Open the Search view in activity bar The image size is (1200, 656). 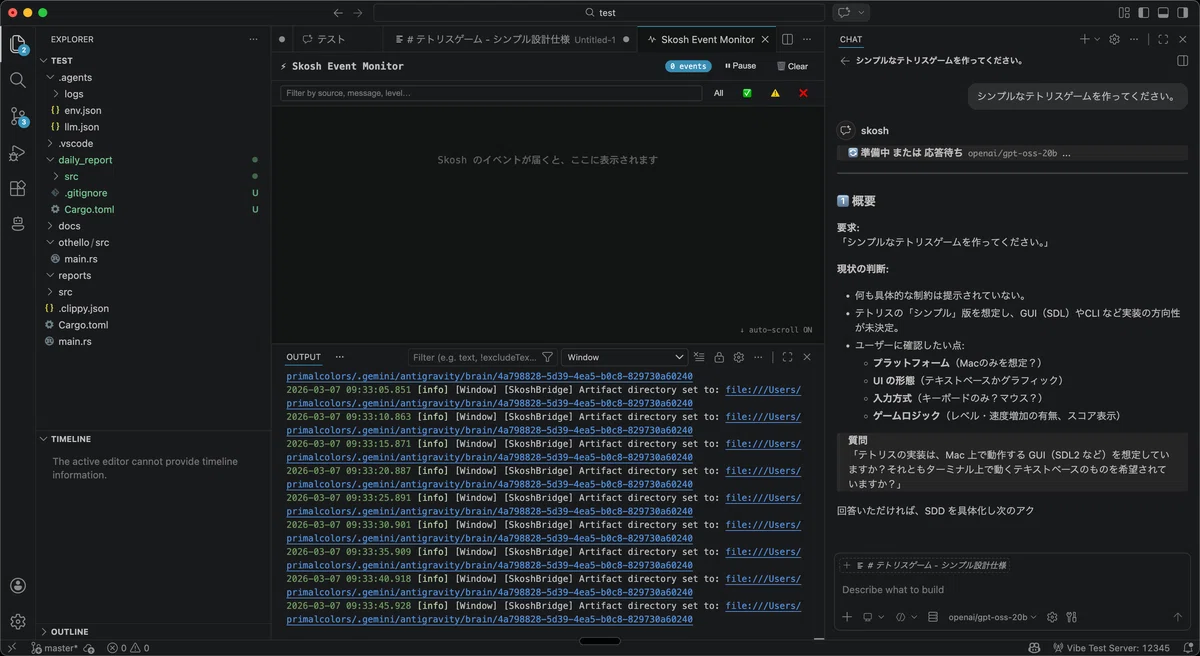(17, 80)
